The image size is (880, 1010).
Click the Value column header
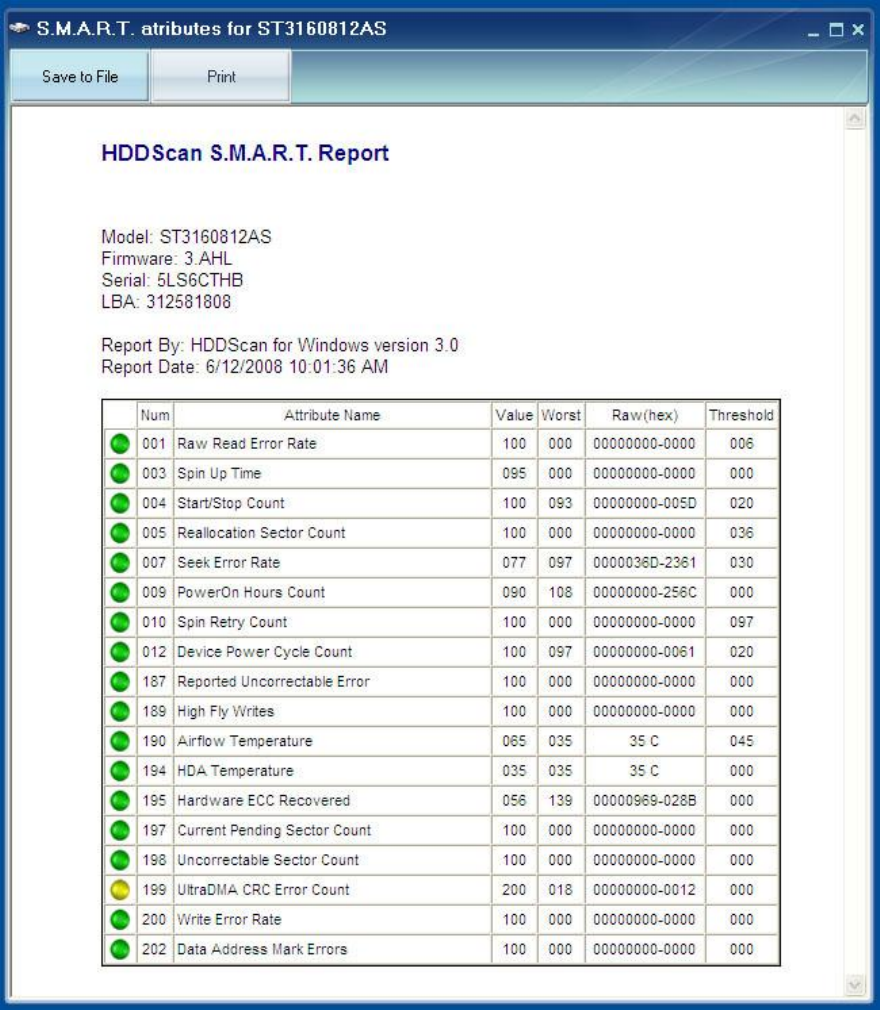click(514, 415)
